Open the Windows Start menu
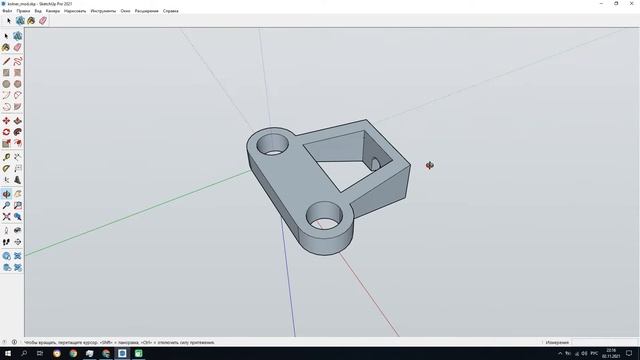 8,353
